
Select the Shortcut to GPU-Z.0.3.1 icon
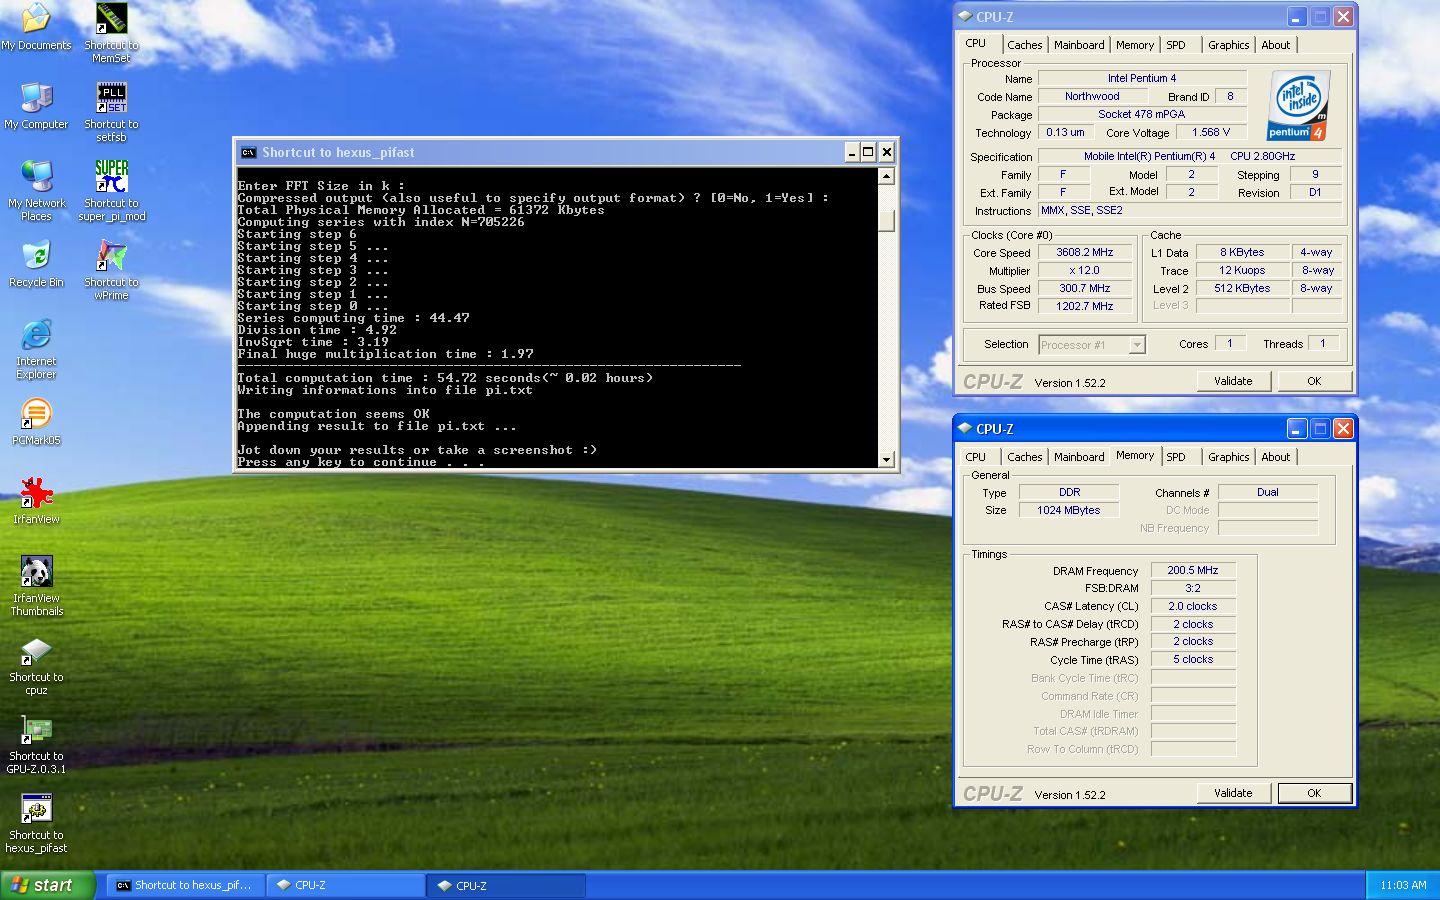click(36, 744)
